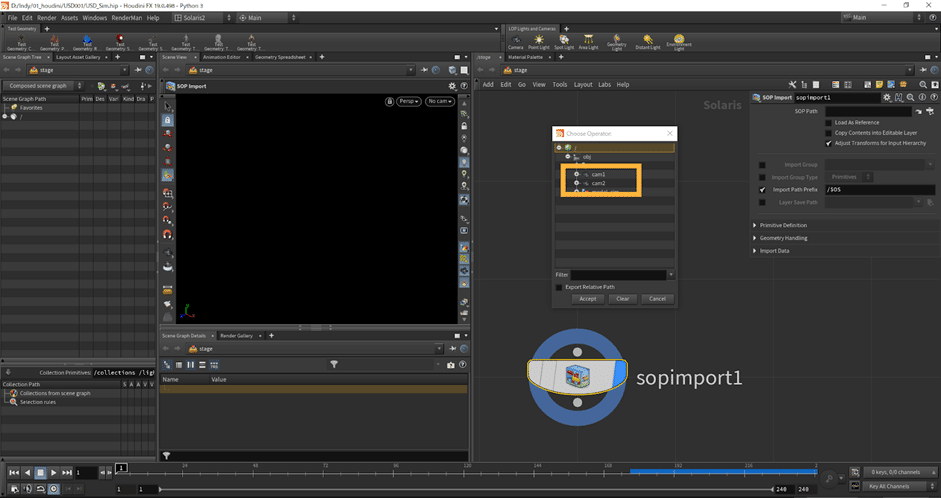Click the timeline play forward button

[52, 472]
